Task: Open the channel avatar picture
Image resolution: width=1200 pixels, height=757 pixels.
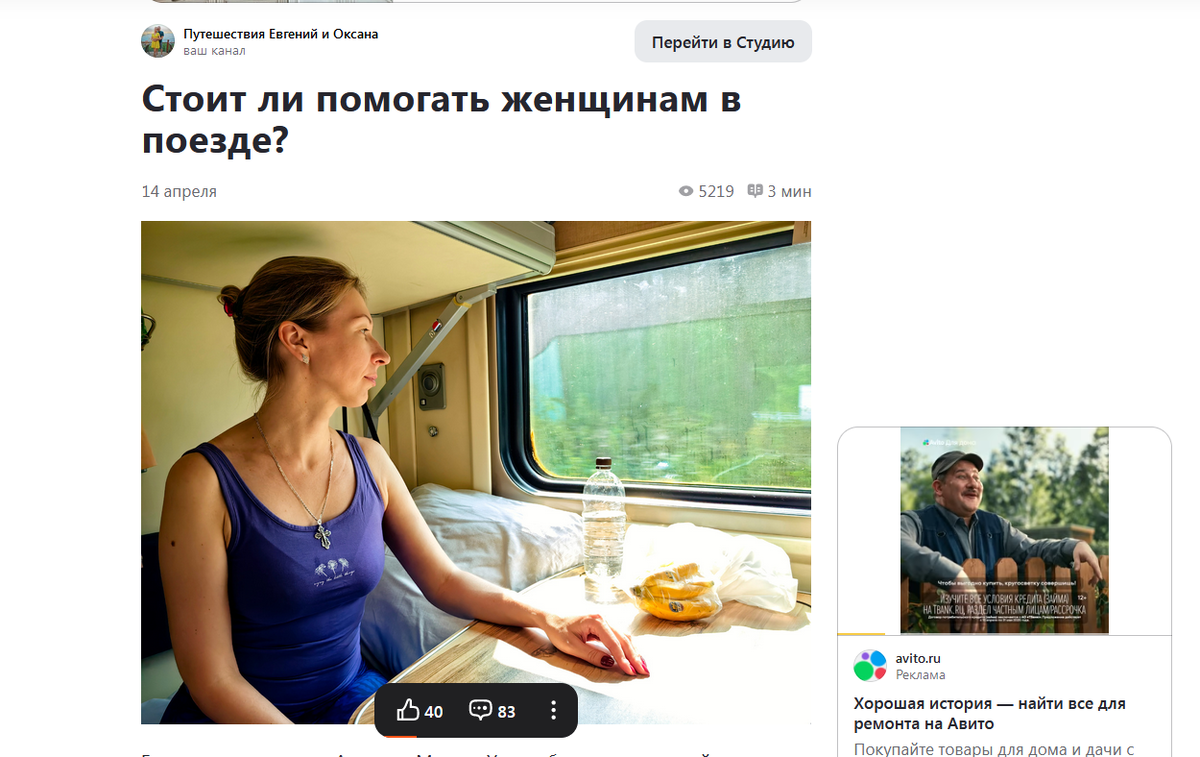Action: (x=158, y=41)
